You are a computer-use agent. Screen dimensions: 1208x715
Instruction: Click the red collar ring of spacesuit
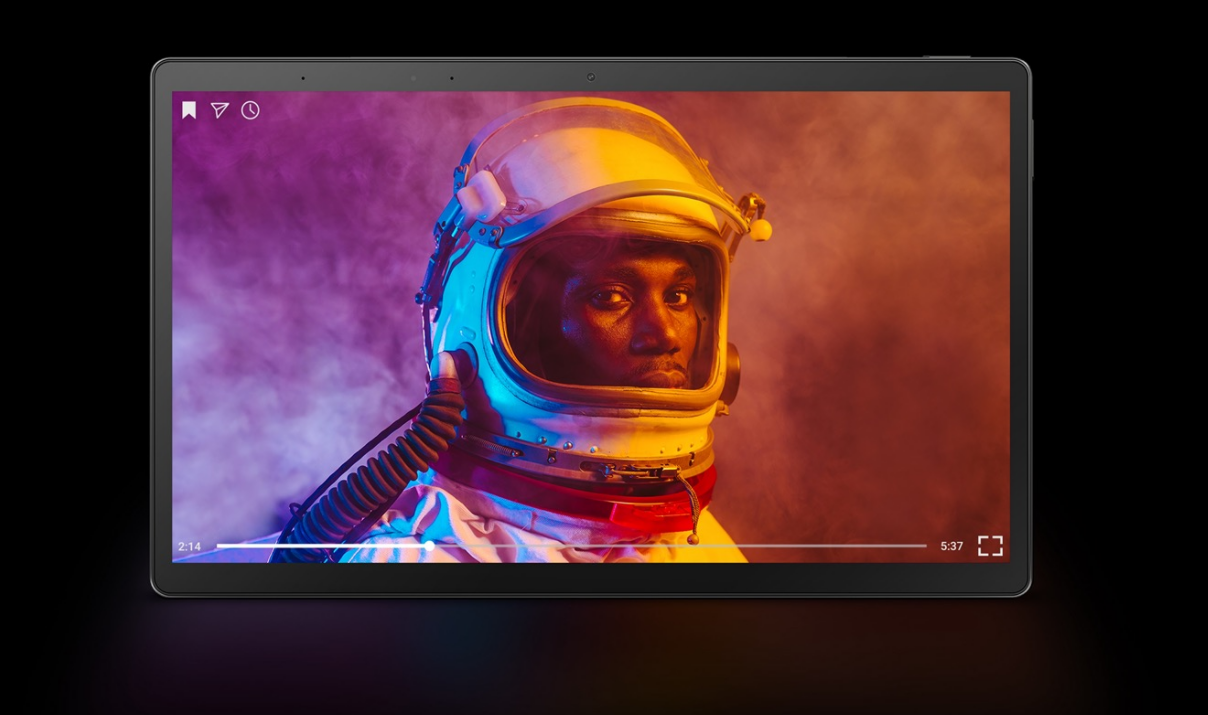coord(600,490)
